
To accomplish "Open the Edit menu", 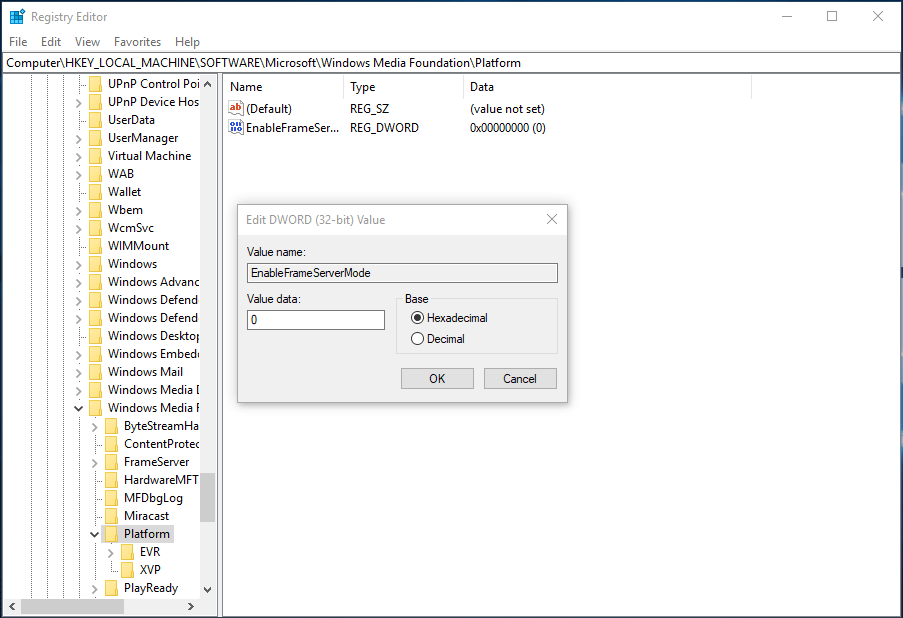I will [x=51, y=42].
